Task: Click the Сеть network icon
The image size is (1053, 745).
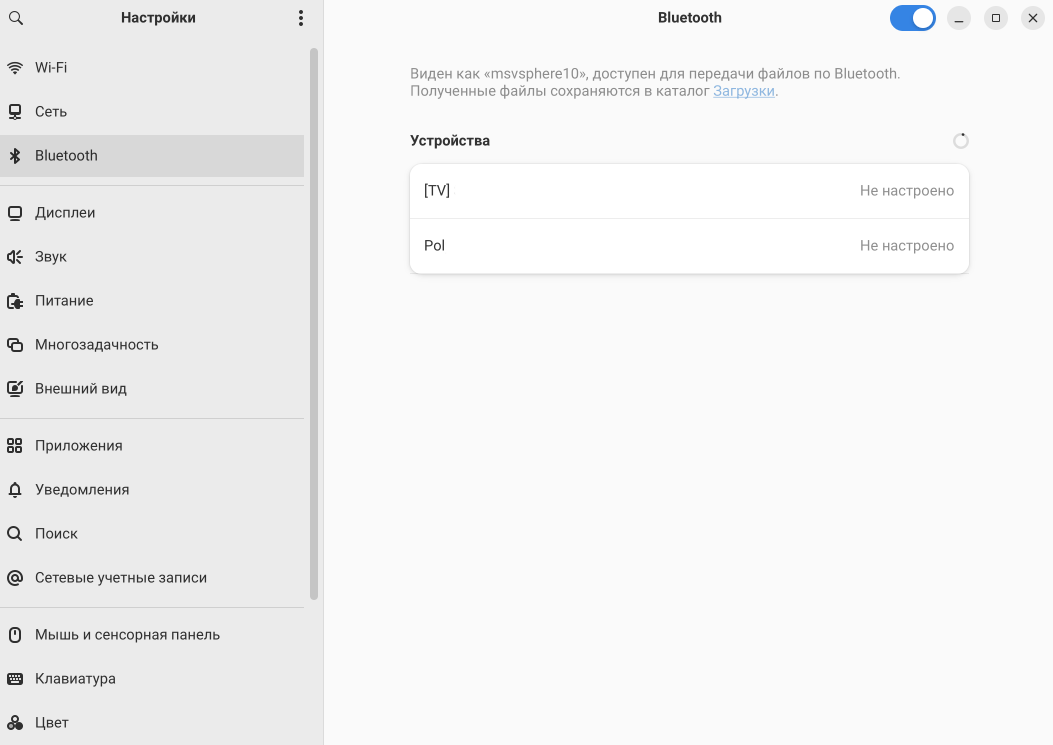Action: point(15,112)
